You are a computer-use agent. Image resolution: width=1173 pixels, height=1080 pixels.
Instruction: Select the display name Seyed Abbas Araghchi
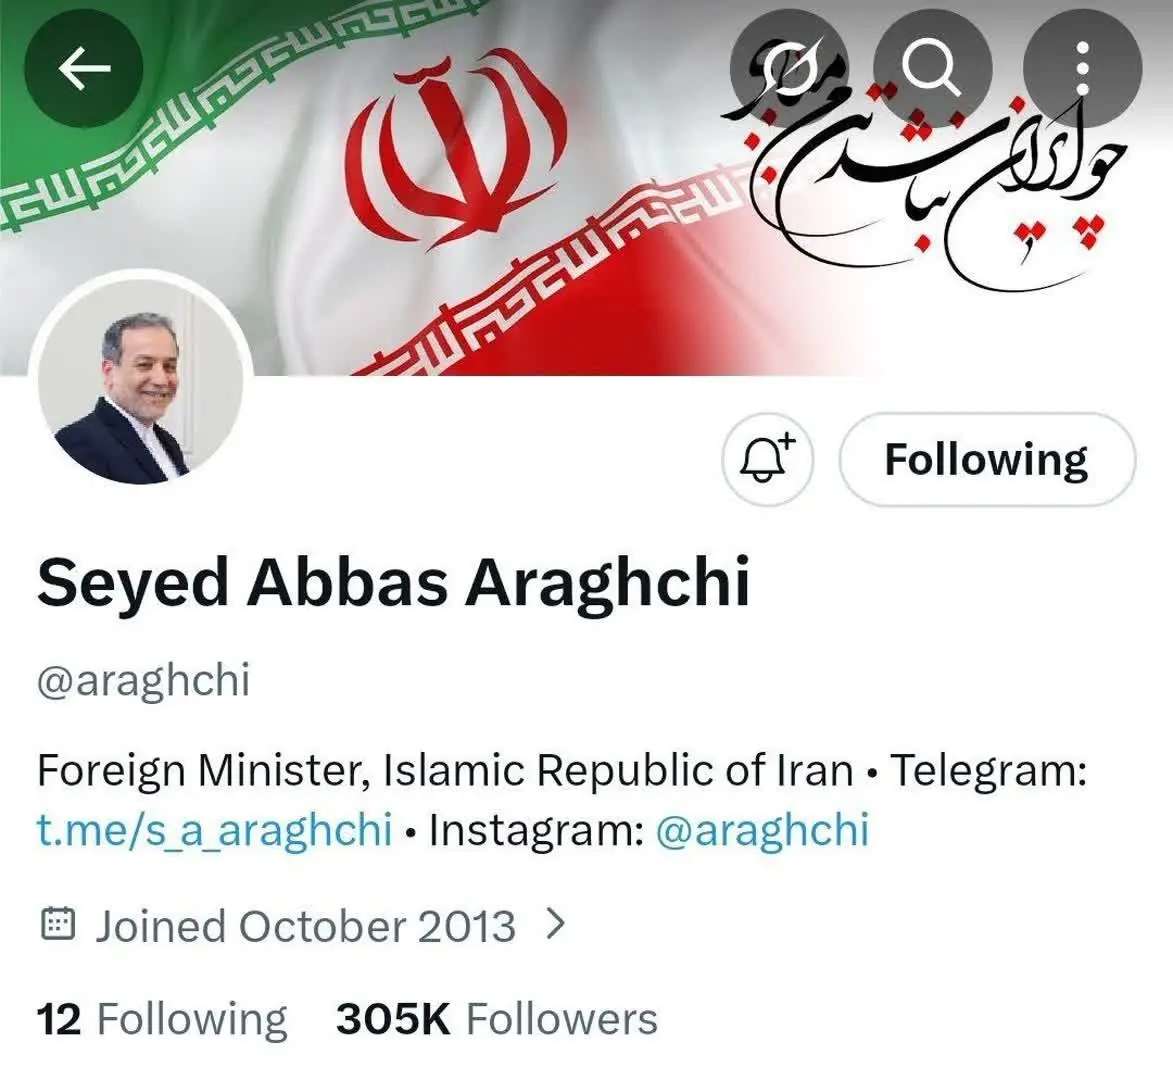[x=393, y=583]
